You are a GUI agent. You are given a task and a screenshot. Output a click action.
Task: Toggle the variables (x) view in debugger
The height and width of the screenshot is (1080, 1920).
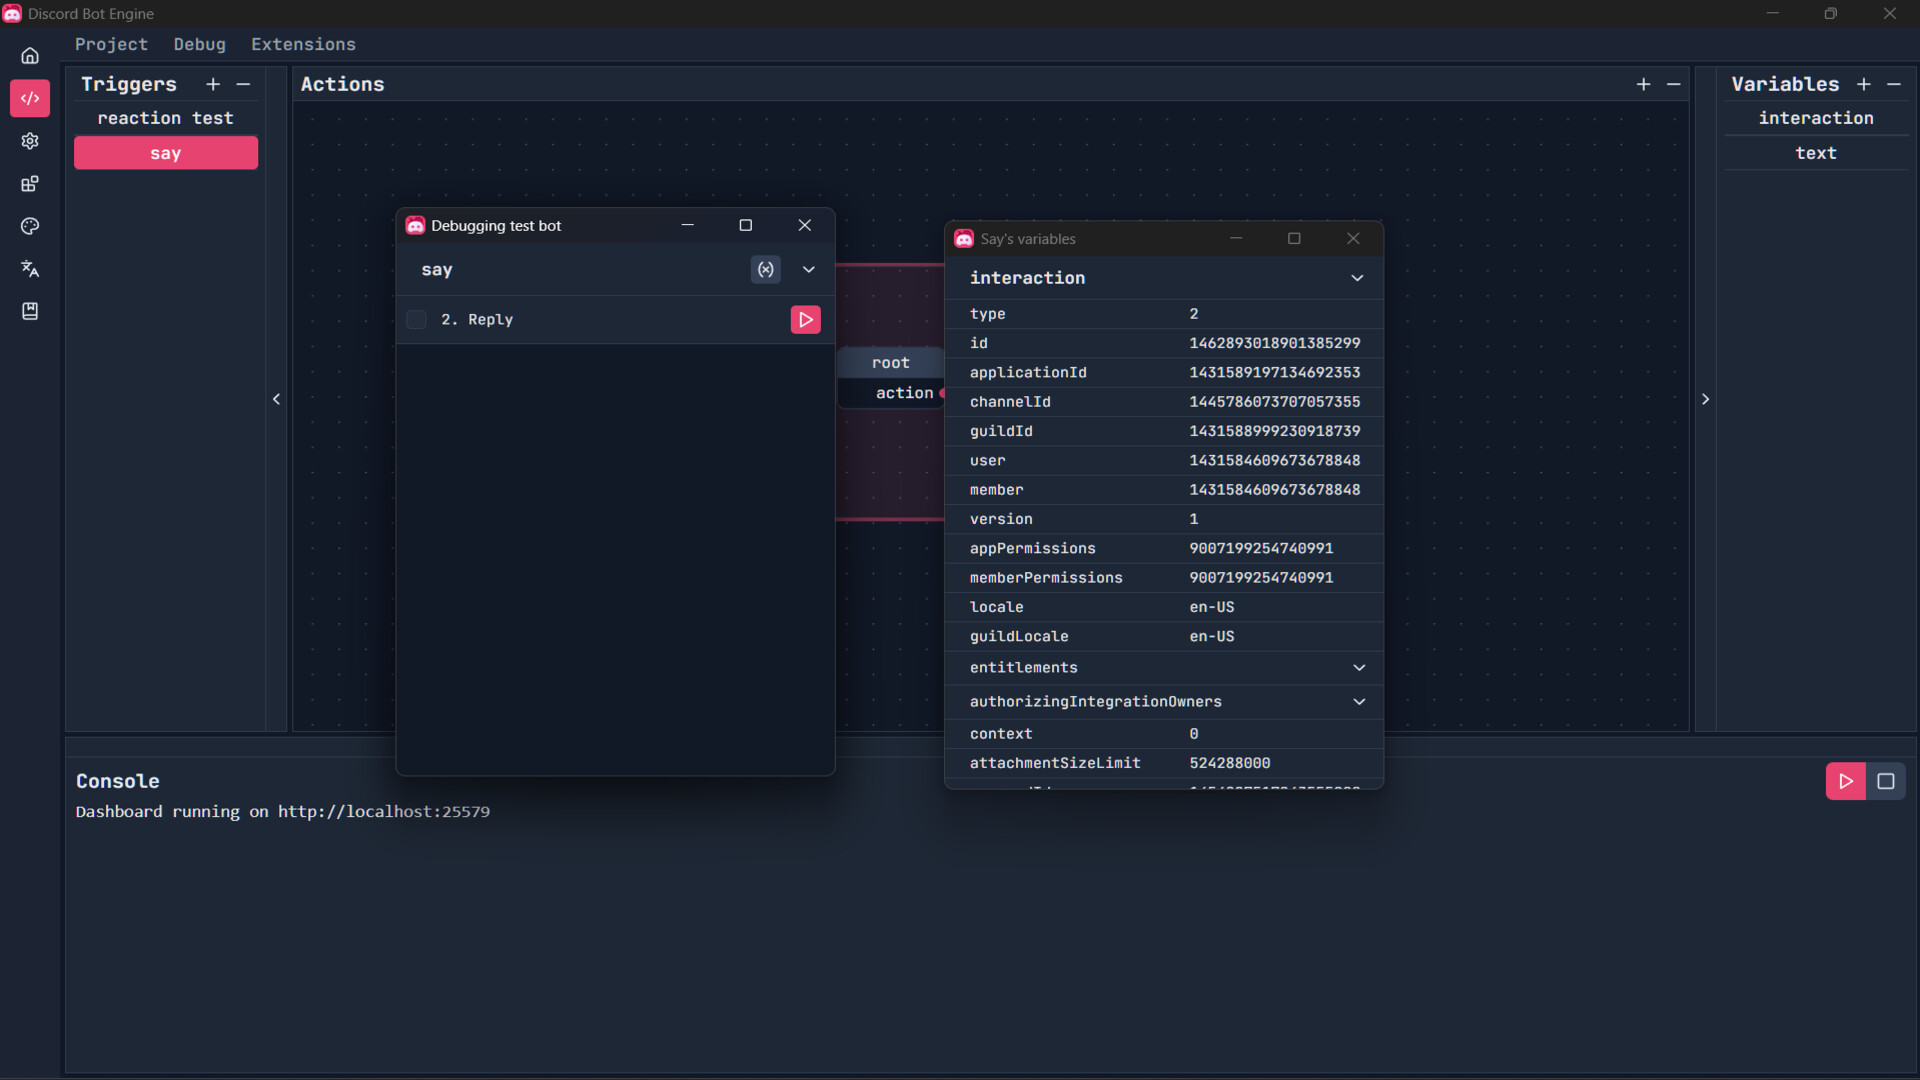pos(765,269)
